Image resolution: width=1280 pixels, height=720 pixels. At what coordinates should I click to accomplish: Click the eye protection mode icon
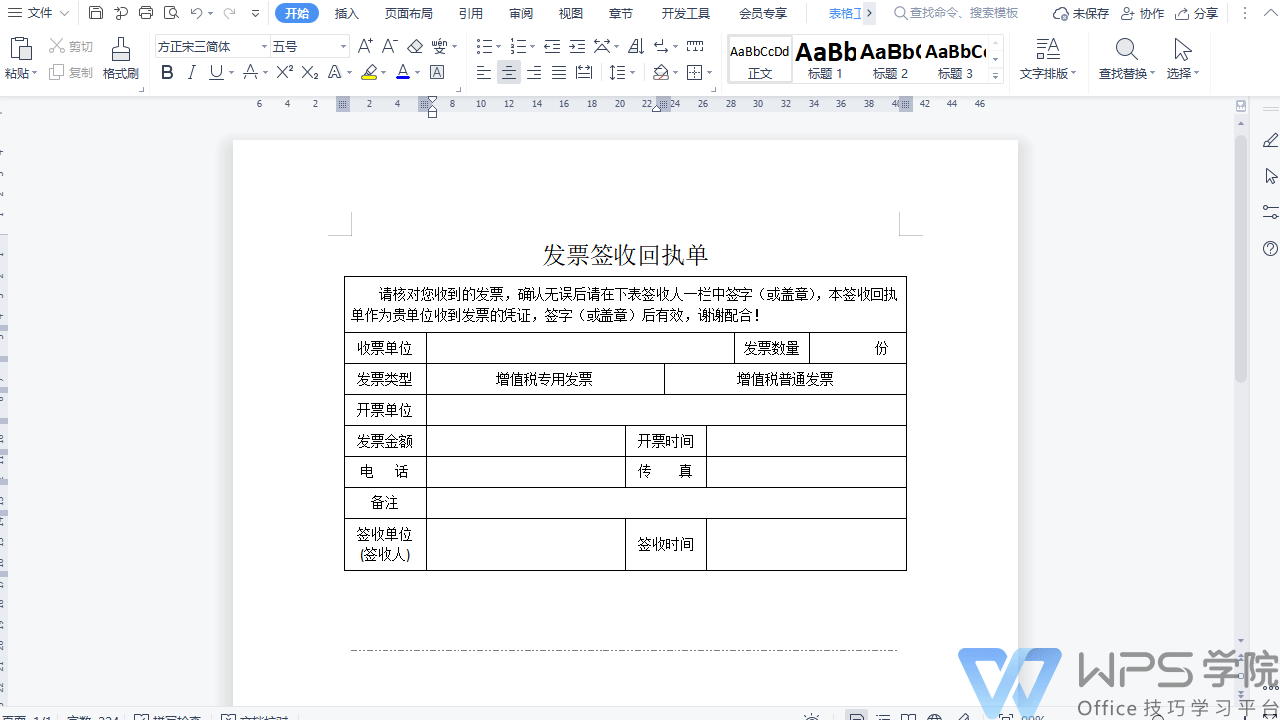812,717
